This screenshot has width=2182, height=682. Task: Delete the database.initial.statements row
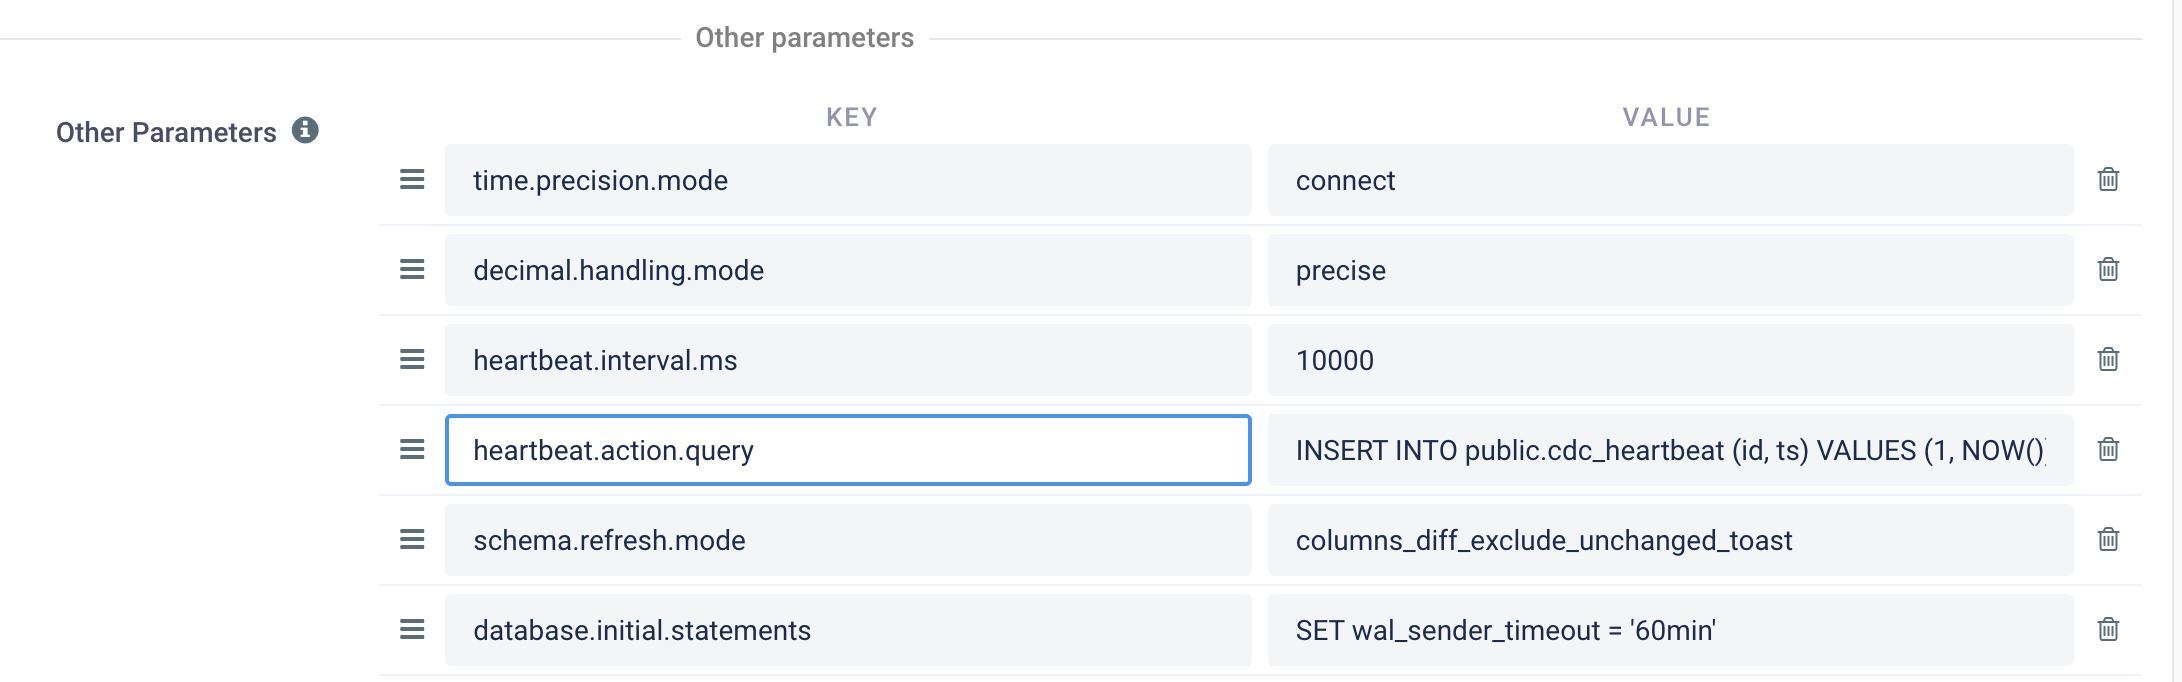tap(2108, 630)
